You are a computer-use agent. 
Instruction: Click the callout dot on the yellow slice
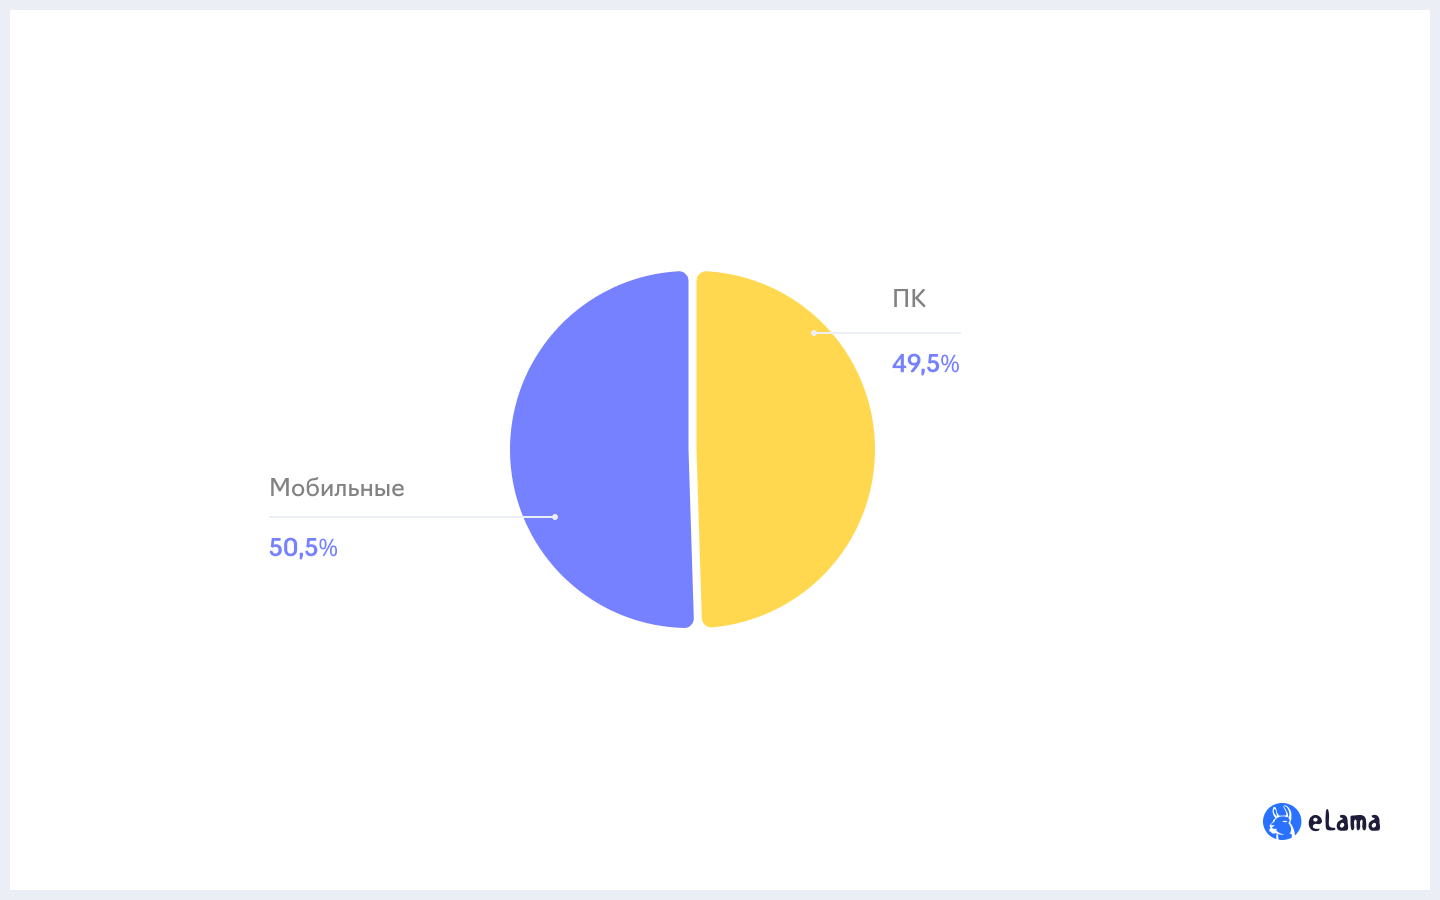pos(814,333)
